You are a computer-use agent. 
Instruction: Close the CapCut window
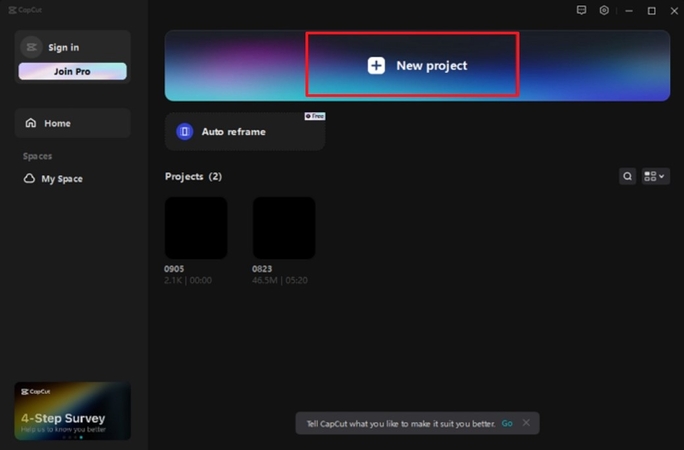pos(674,11)
